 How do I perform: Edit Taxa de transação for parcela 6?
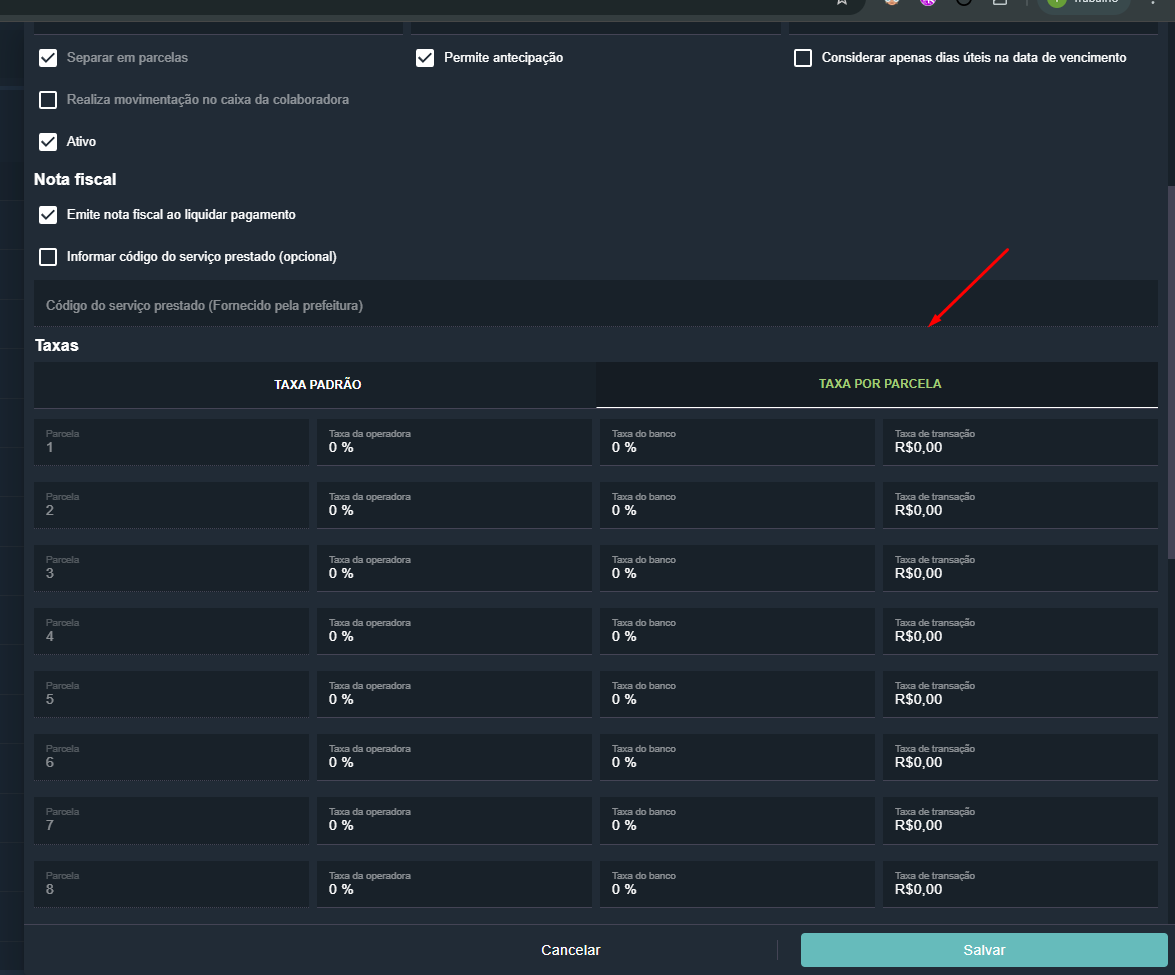pos(1021,757)
